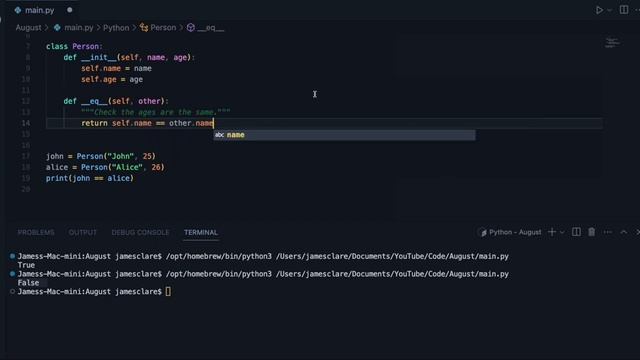
Task: Click the 'print(john == alice)' line
Action: [90, 178]
